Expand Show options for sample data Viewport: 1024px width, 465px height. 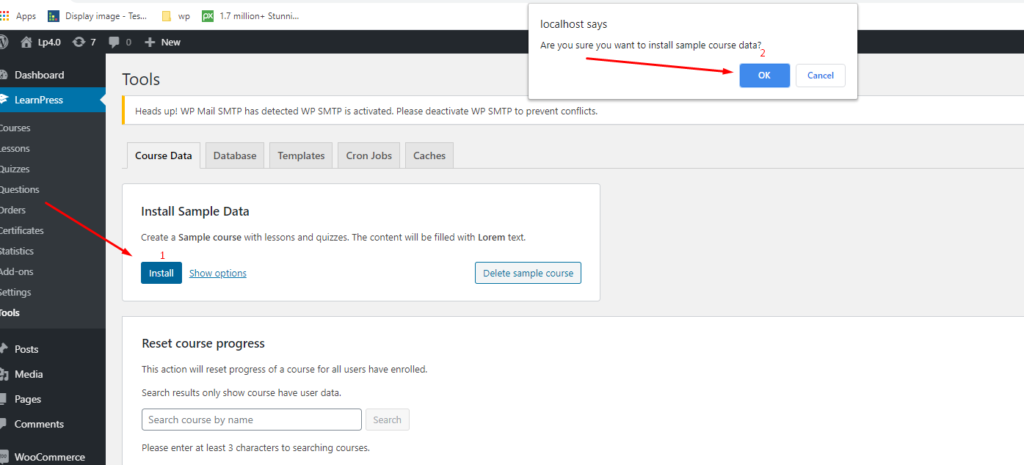pyautogui.click(x=217, y=273)
